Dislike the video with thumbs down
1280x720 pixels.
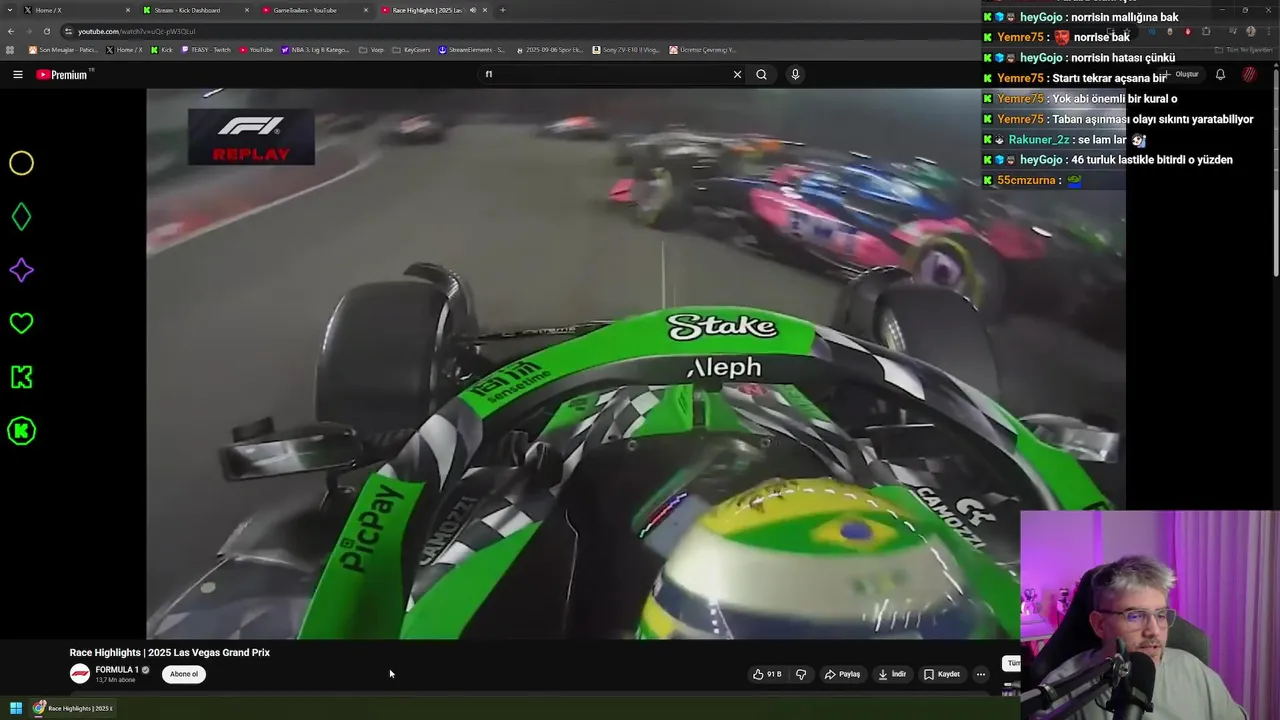point(801,674)
